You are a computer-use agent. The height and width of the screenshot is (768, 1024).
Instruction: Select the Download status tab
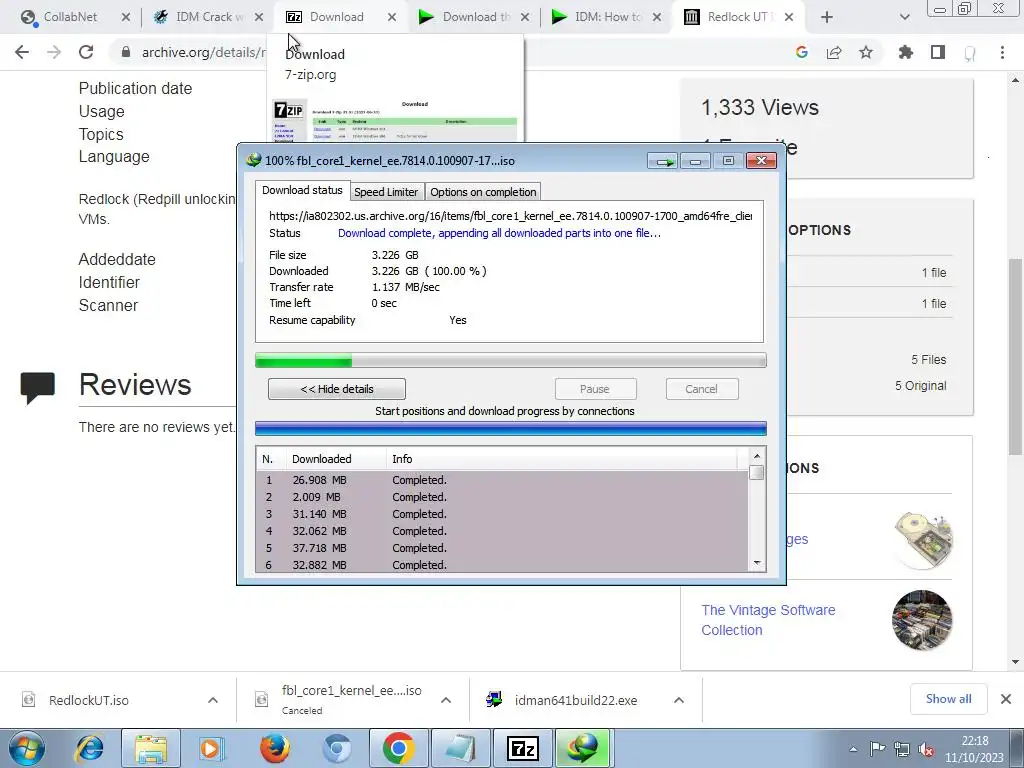(x=302, y=190)
